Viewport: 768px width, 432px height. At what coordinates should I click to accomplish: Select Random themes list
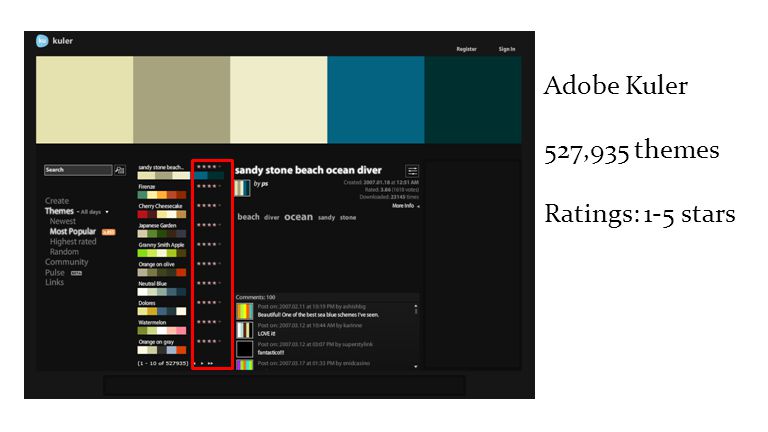(64, 252)
